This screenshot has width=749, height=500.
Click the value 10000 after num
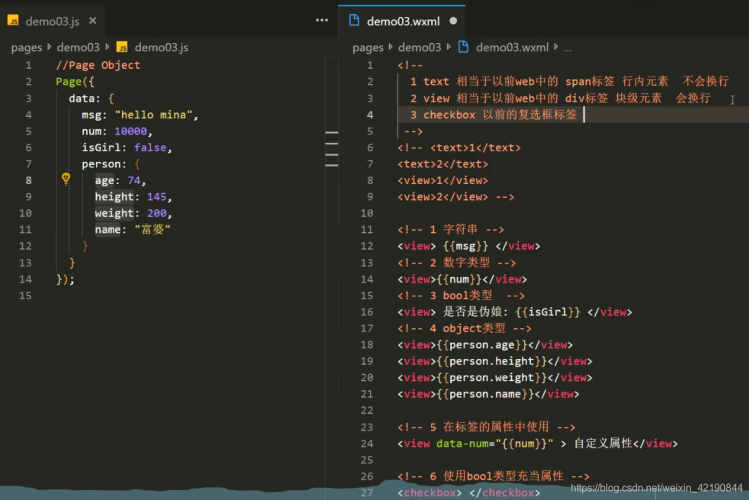coord(130,131)
